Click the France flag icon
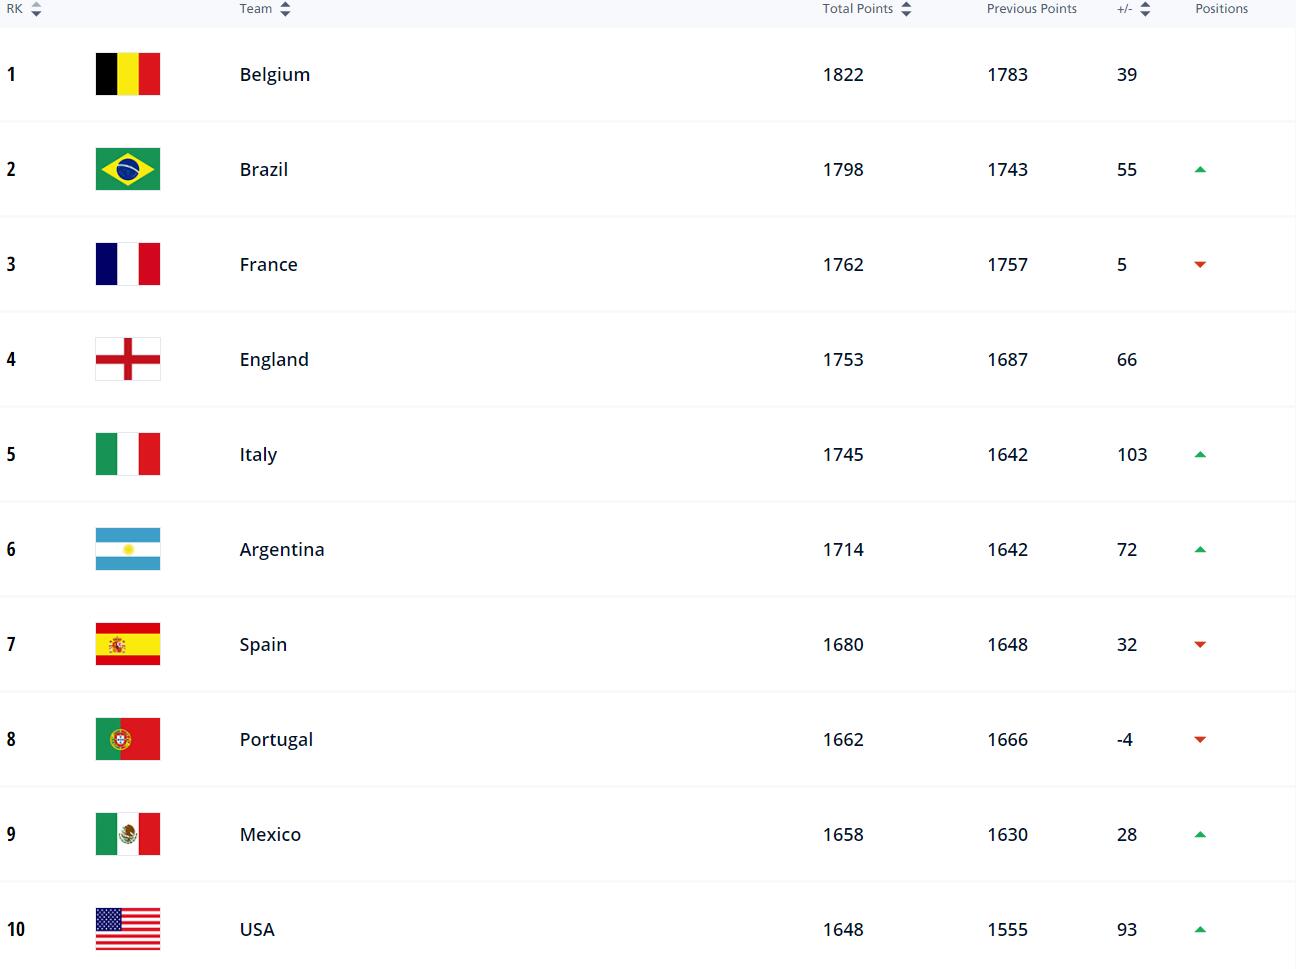 point(128,264)
